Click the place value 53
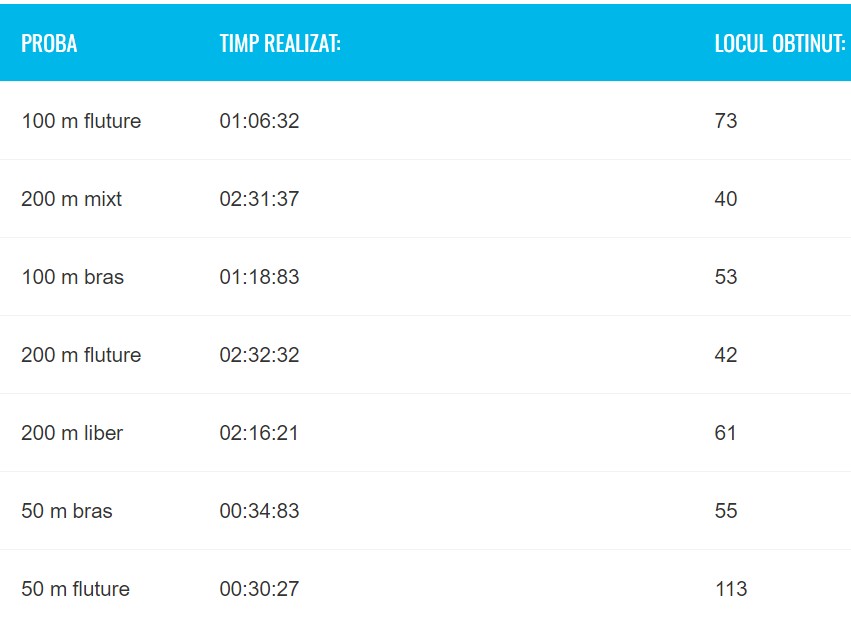Screen dimensions: 851x621 (x=726, y=277)
